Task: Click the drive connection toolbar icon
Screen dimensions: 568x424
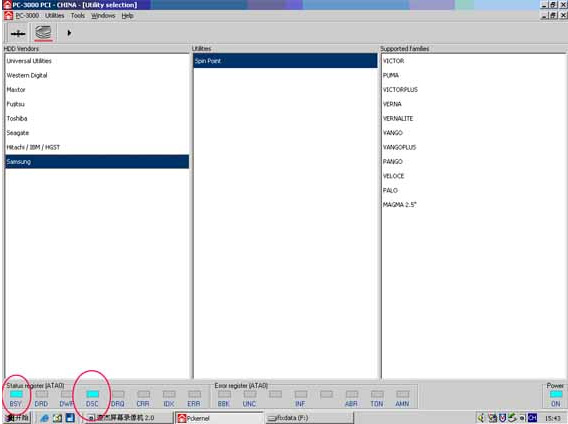Action: click(x=18, y=34)
